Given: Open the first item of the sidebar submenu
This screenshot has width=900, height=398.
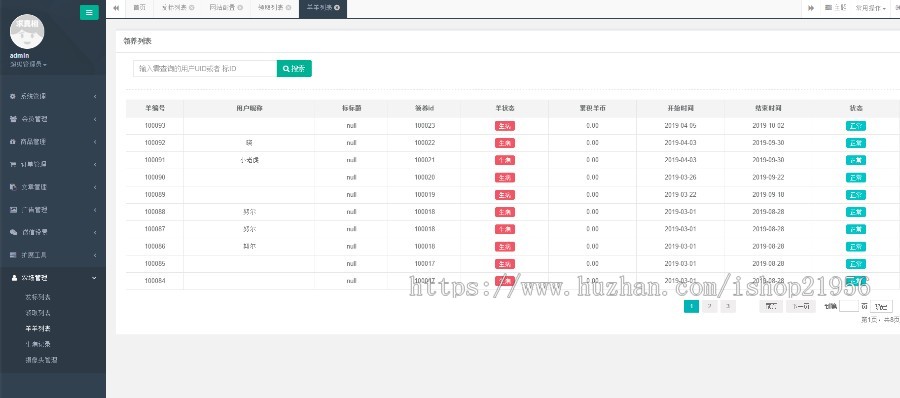Looking at the screenshot, I should tap(38, 297).
